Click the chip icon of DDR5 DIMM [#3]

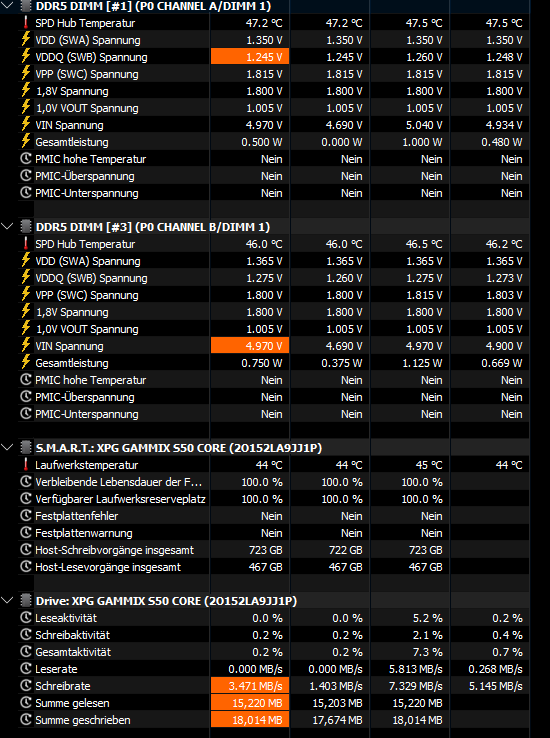tap(26, 226)
